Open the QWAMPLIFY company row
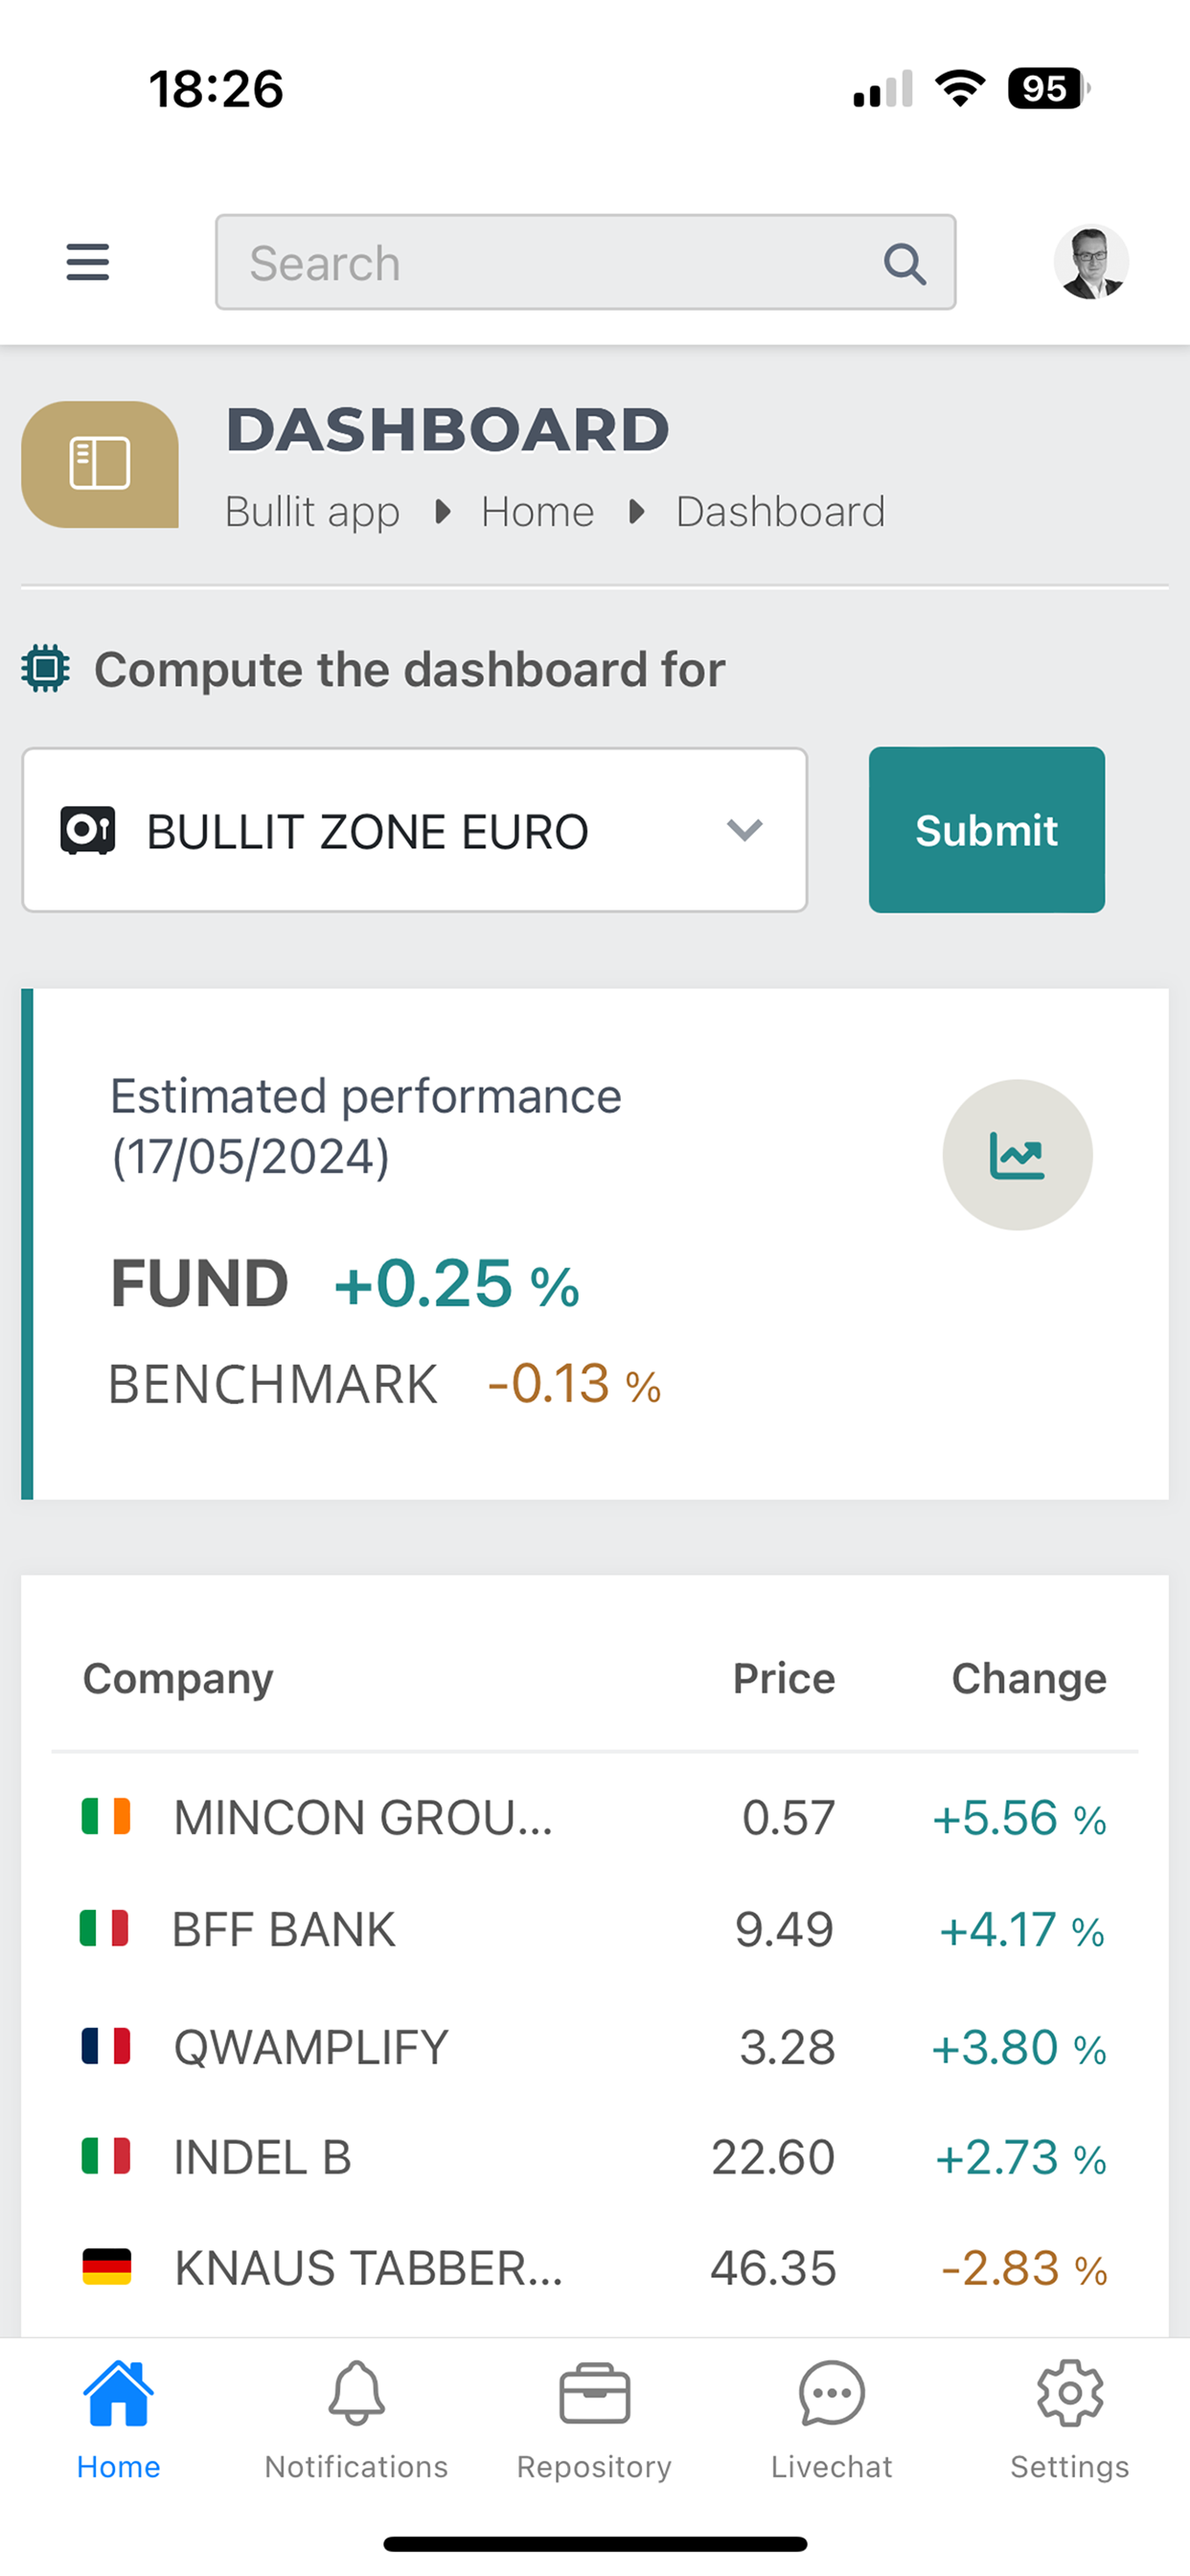This screenshot has width=1190, height=2576. click(595, 2047)
